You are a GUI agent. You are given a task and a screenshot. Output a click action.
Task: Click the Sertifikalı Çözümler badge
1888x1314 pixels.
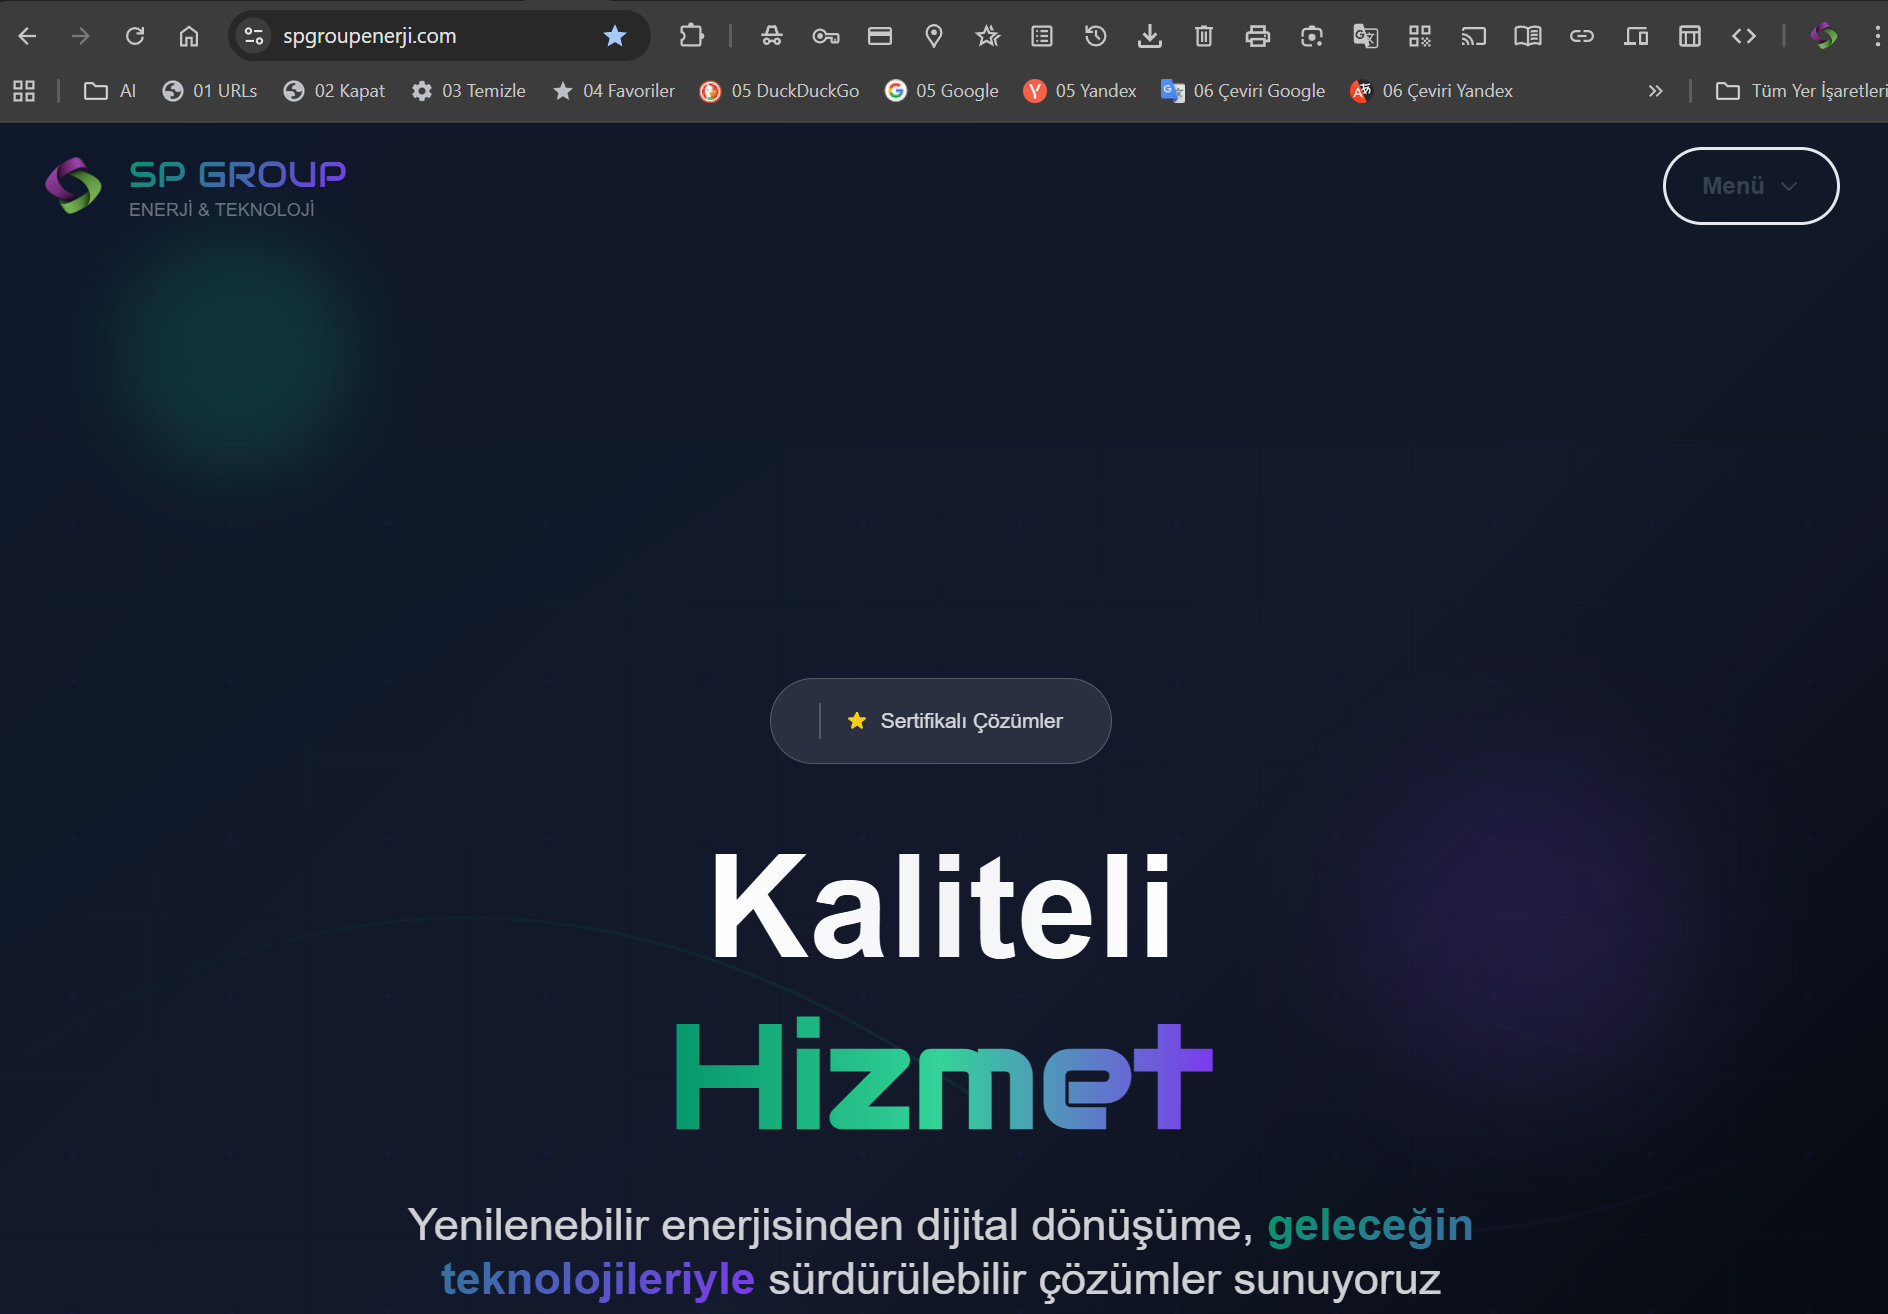pyautogui.click(x=940, y=720)
